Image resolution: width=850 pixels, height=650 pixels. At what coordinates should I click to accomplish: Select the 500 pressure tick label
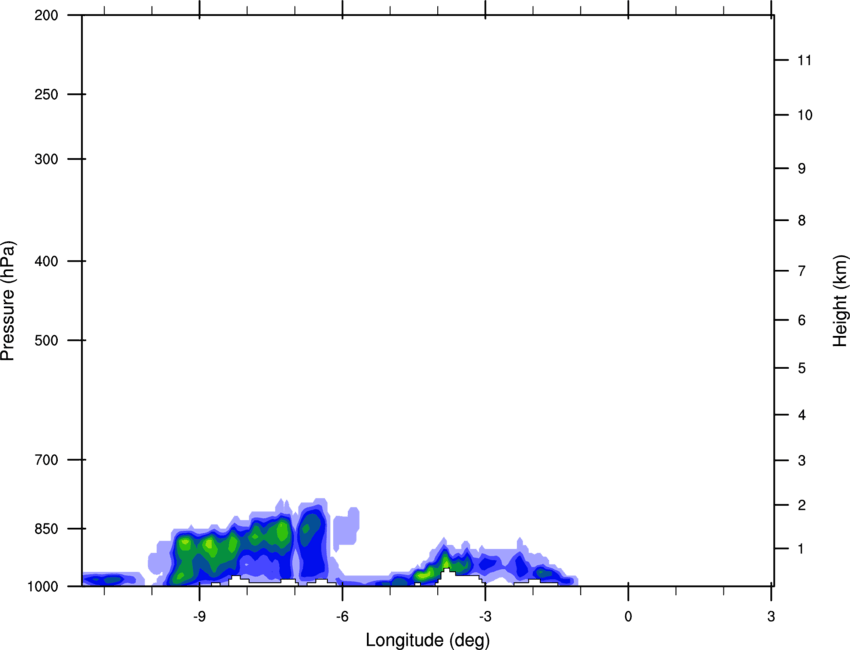click(x=46, y=340)
